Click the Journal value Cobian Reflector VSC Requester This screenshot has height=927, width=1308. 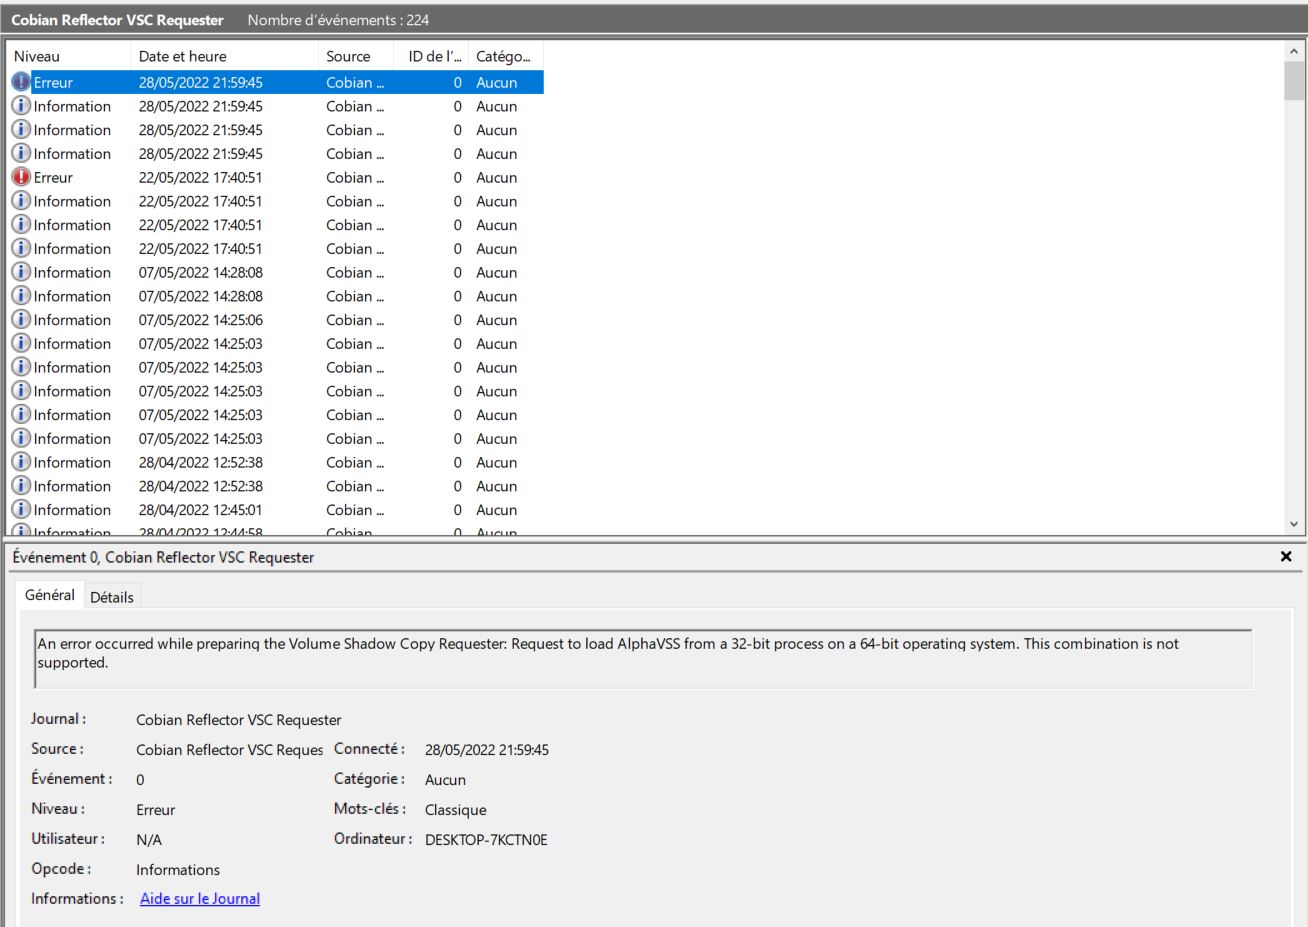click(239, 719)
